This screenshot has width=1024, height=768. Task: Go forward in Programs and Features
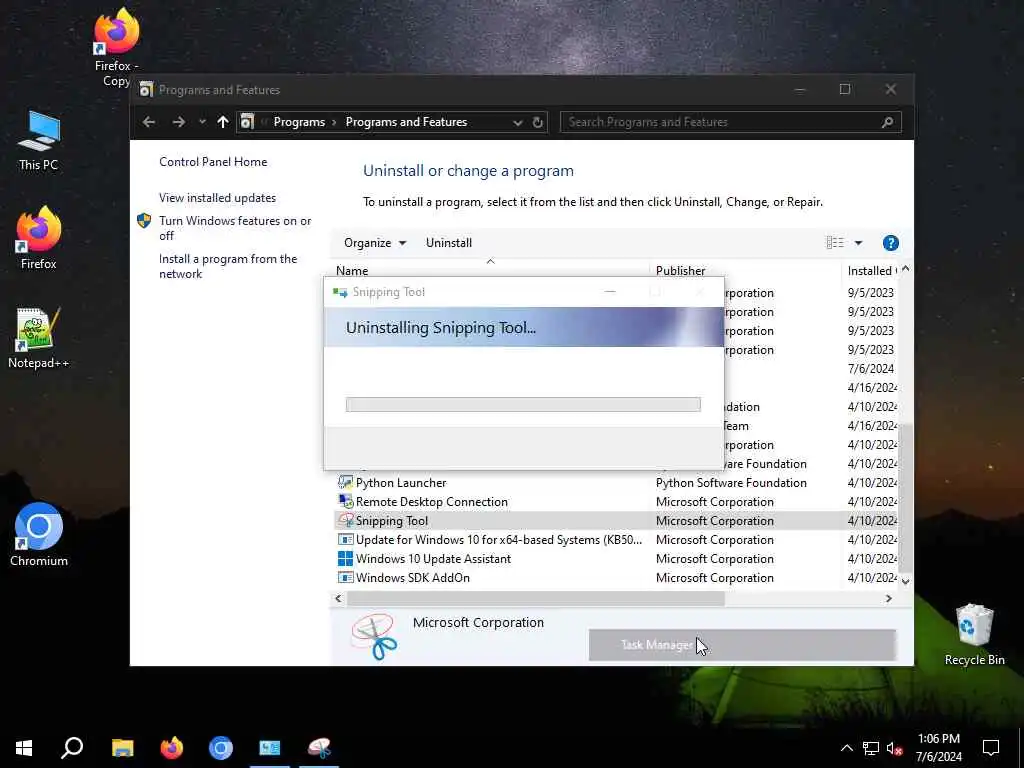pyautogui.click(x=178, y=122)
